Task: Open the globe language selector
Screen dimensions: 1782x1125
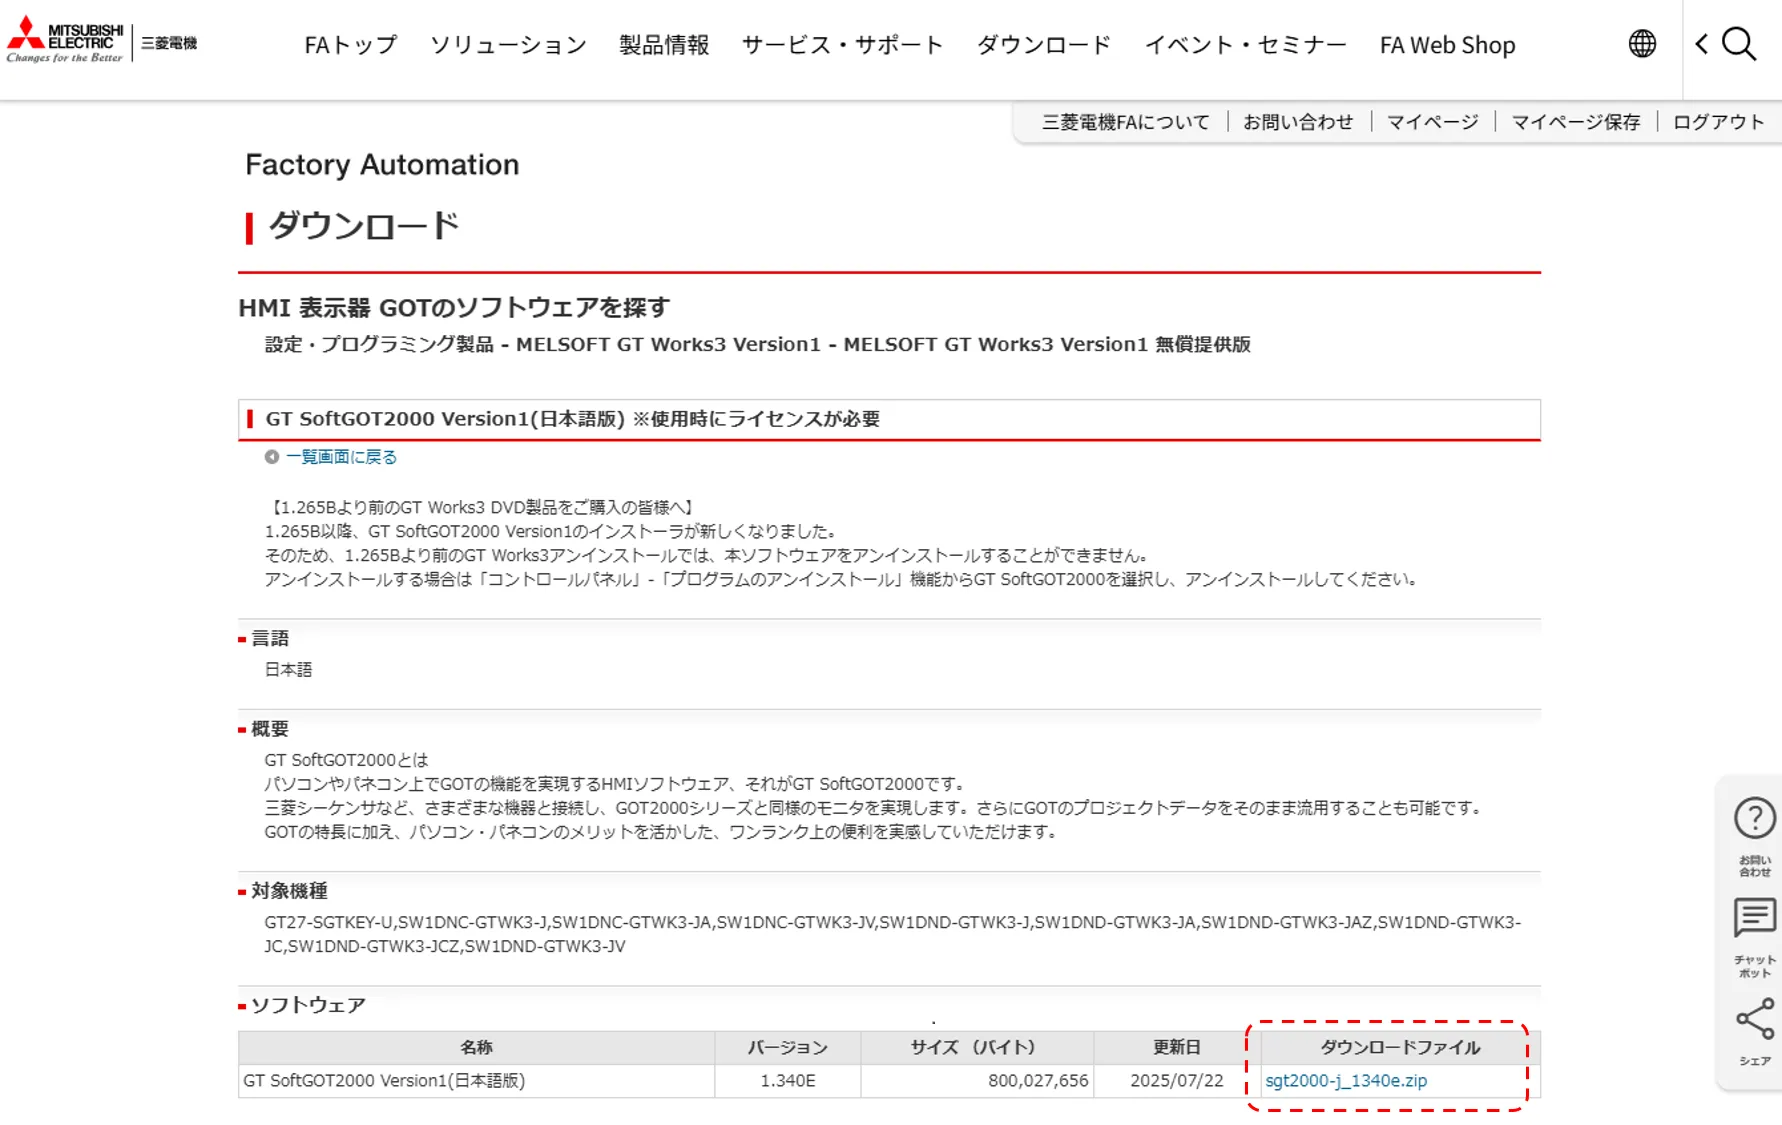Action: 1641,44
